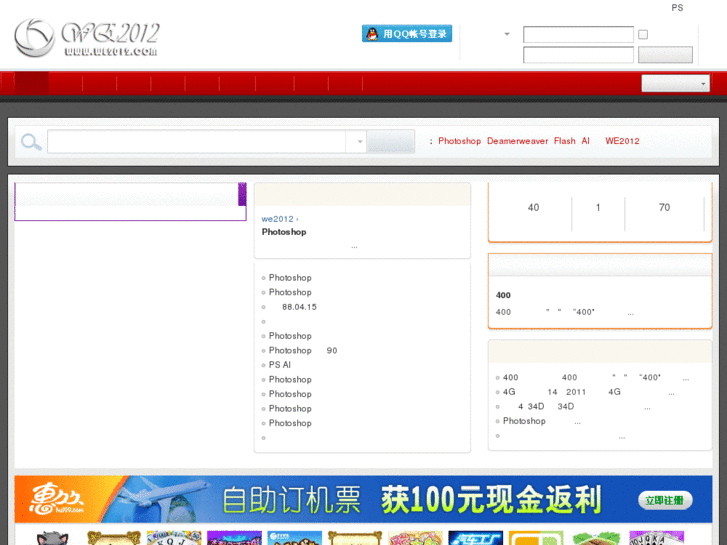Open the bold Photoshop featured article
This screenshot has width=727, height=545.
(x=284, y=232)
